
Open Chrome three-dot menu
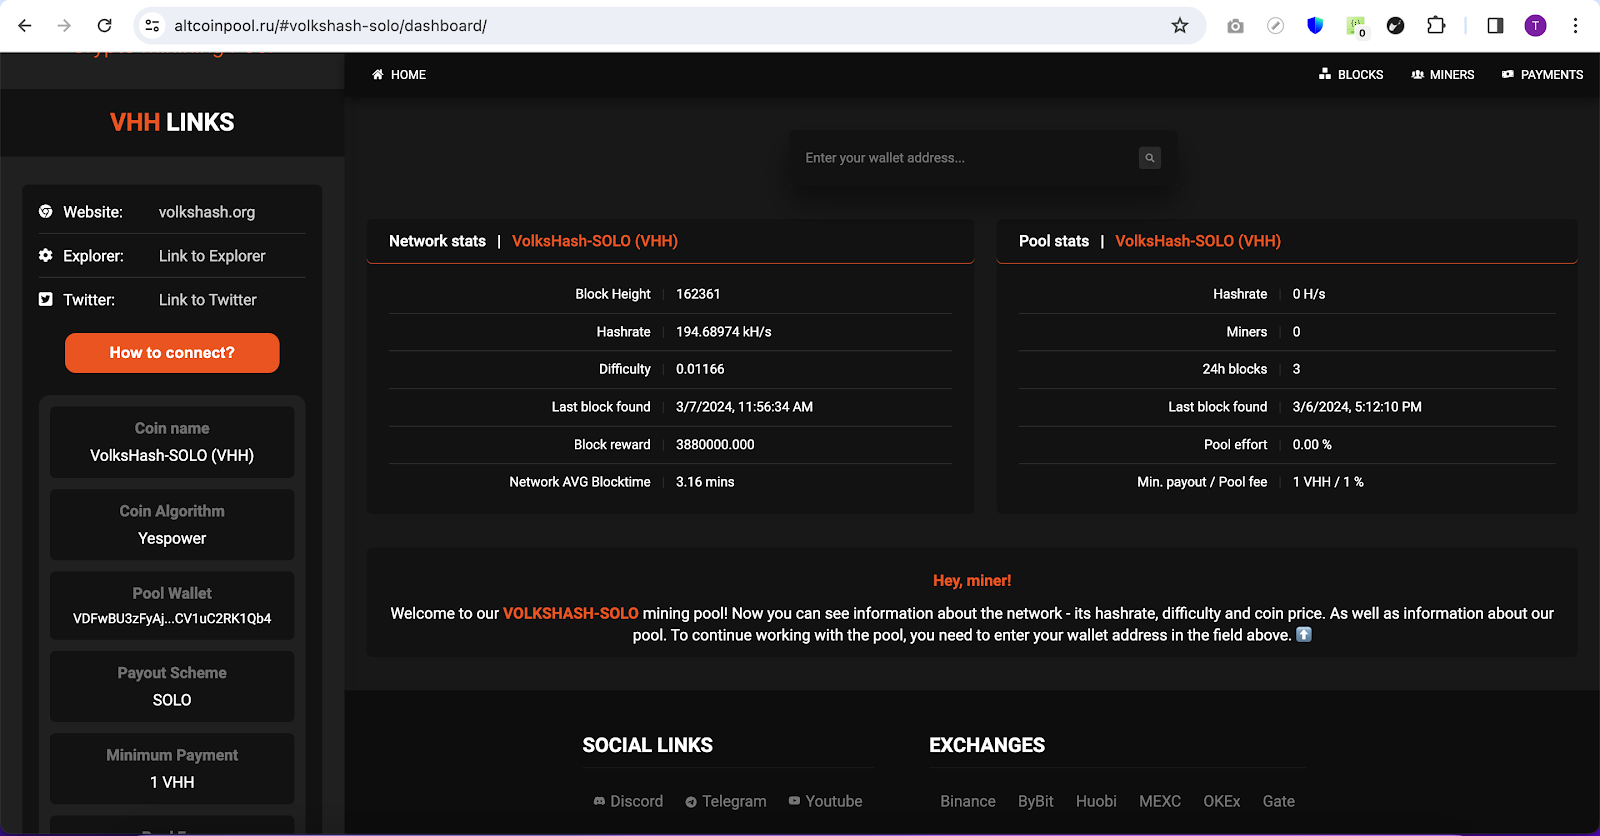click(x=1575, y=26)
